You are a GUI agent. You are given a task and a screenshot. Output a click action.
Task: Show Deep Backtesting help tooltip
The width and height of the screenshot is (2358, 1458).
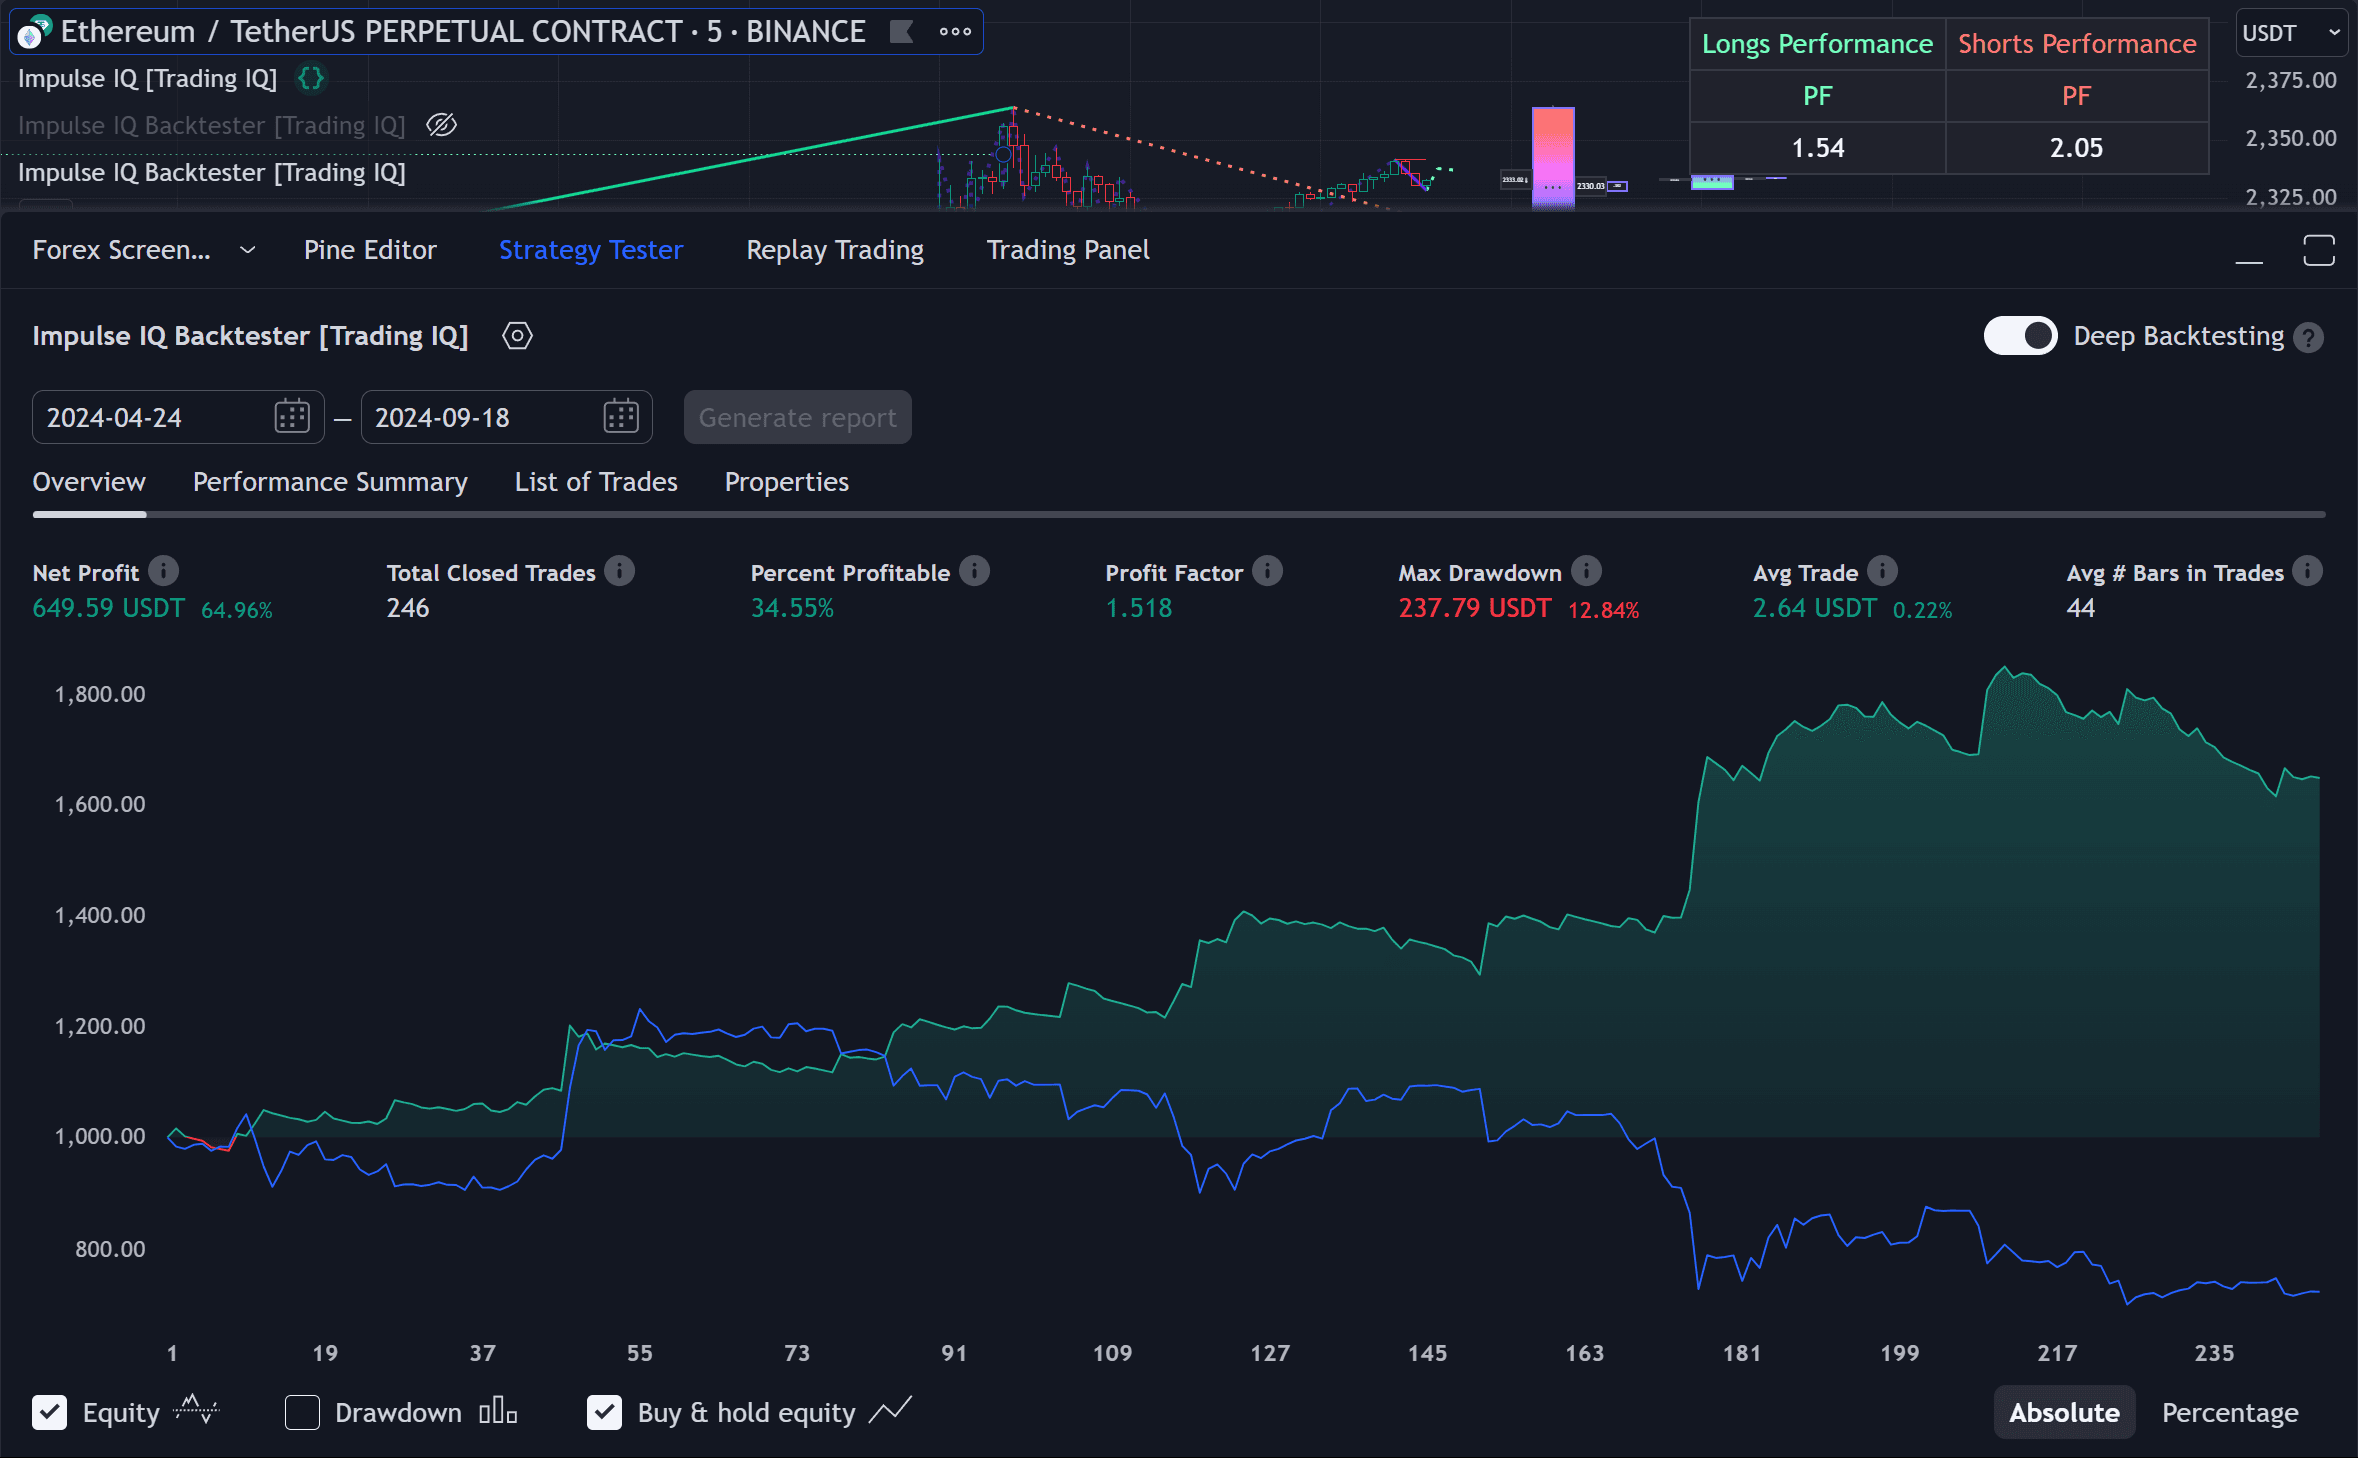(2308, 338)
